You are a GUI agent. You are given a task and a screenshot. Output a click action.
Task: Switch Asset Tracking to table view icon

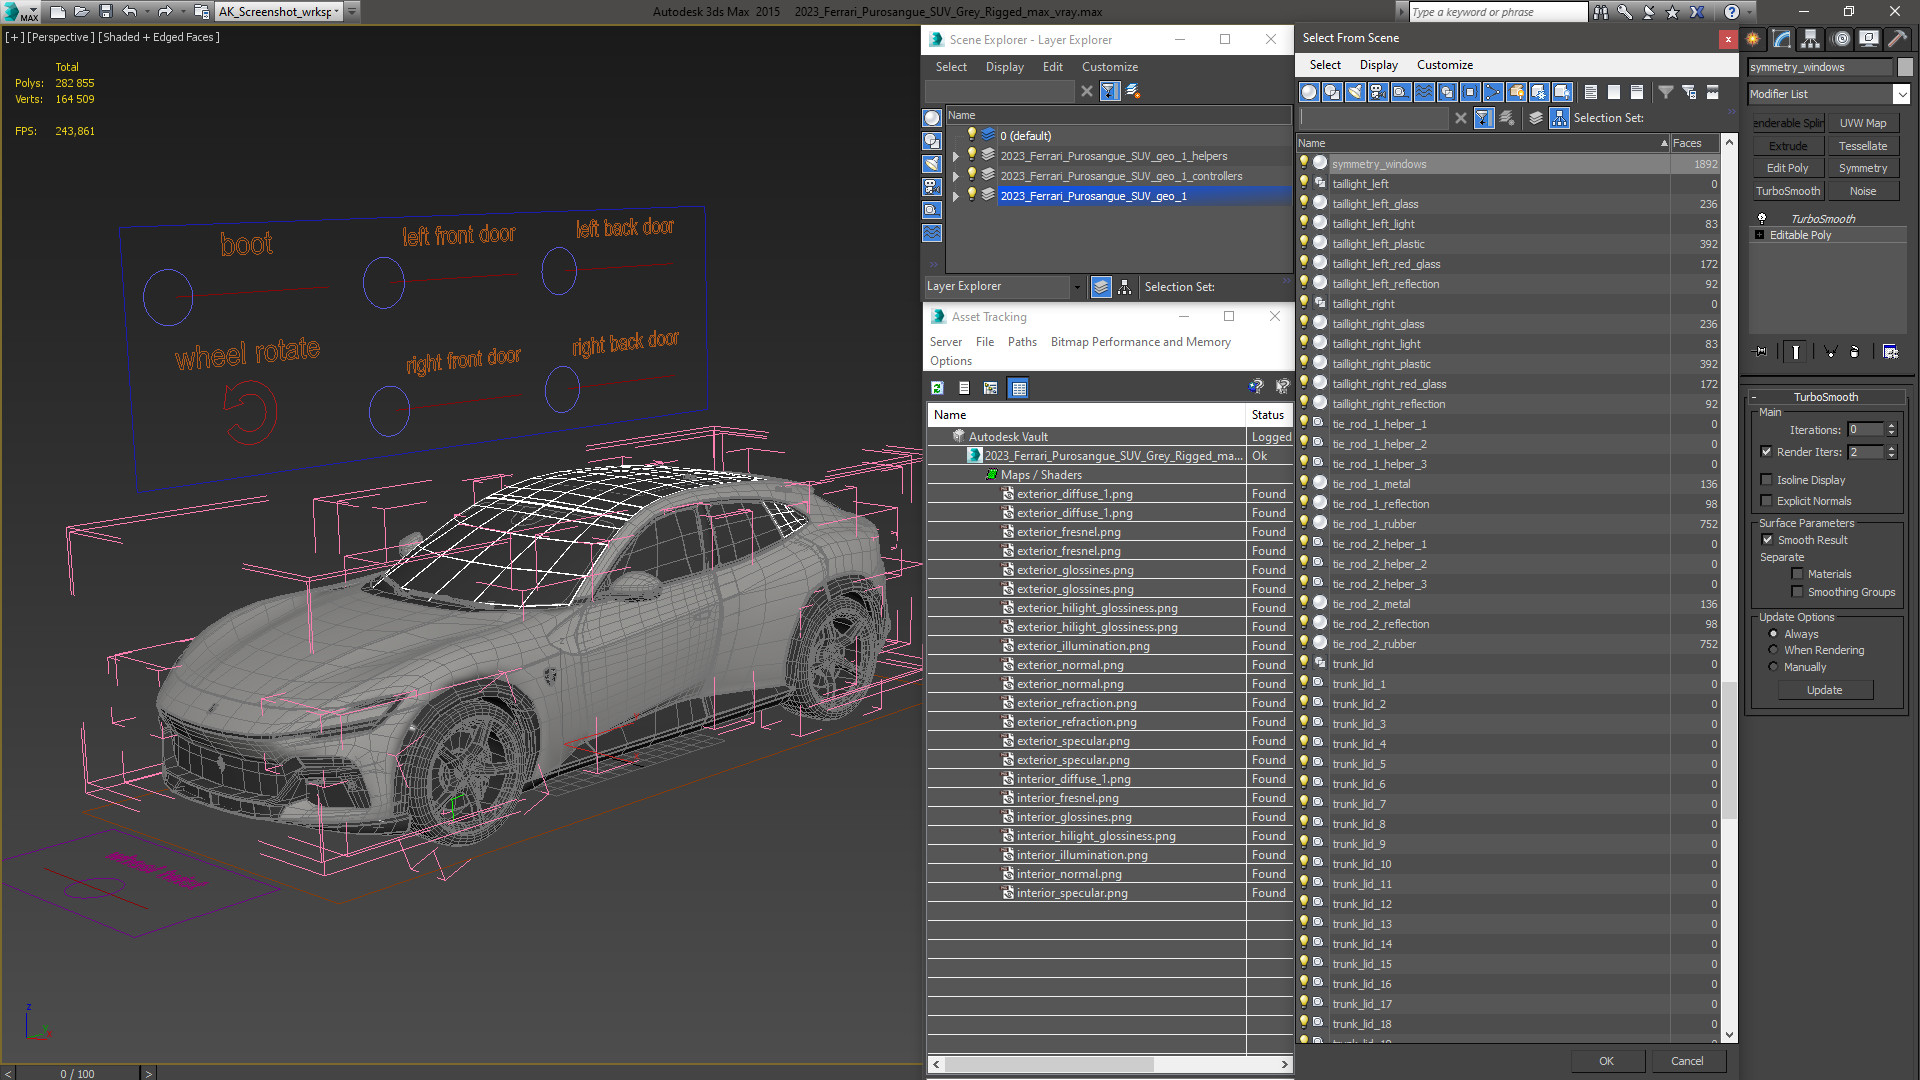tap(1018, 388)
